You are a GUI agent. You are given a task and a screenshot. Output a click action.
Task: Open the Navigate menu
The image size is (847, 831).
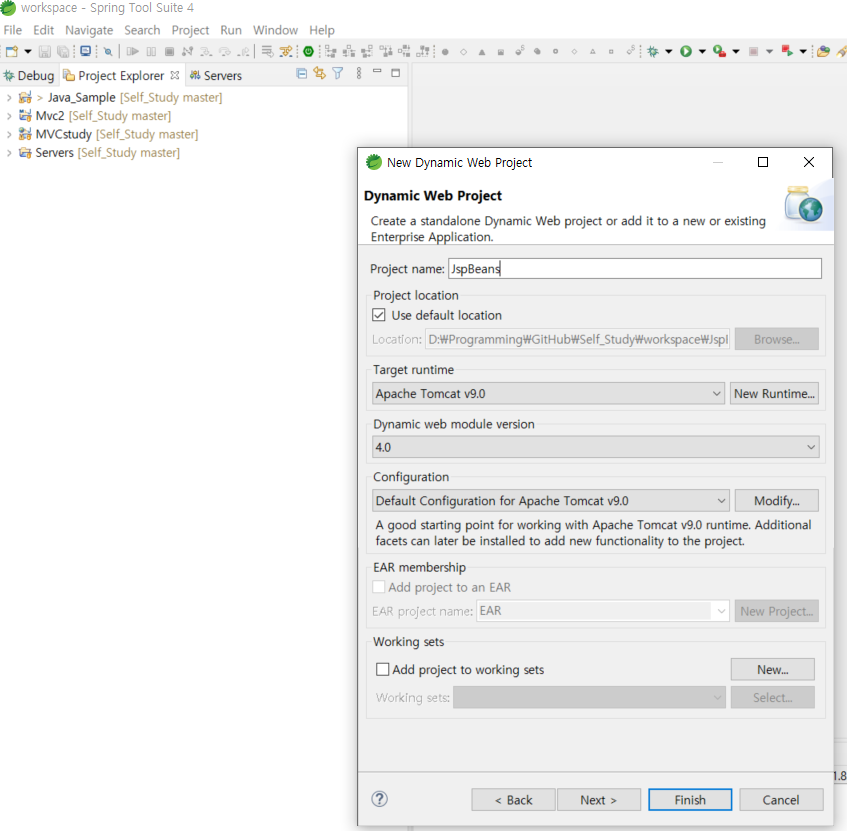pyautogui.click(x=89, y=30)
